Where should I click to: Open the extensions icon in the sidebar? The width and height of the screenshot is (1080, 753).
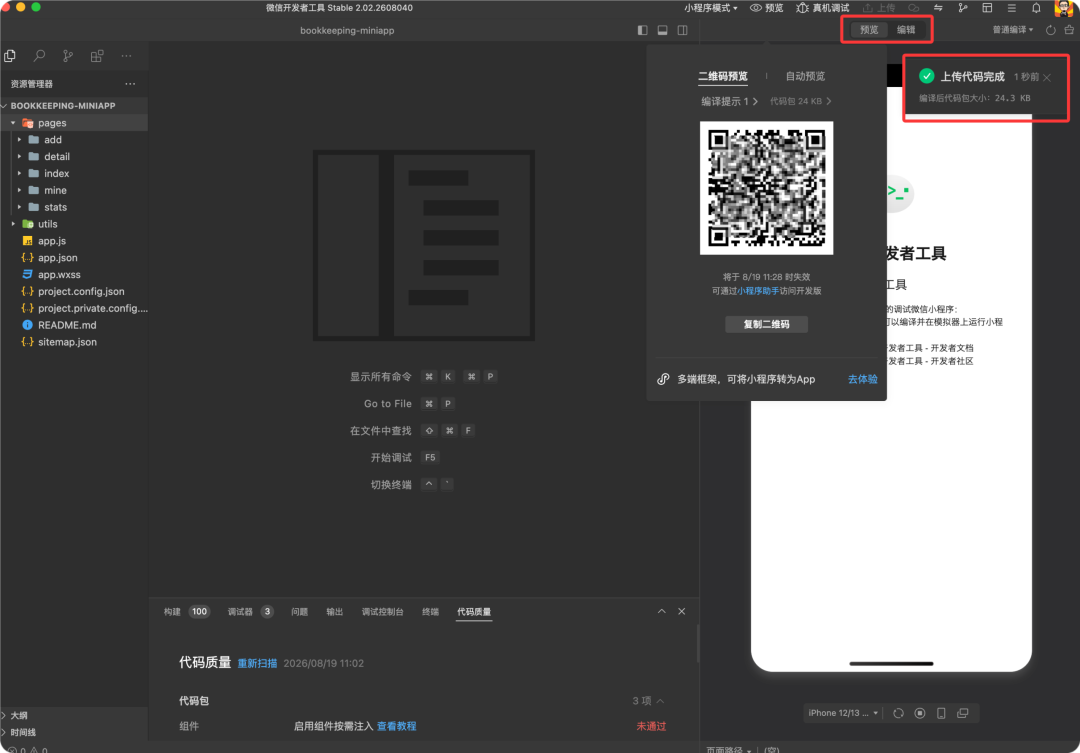[x=97, y=56]
